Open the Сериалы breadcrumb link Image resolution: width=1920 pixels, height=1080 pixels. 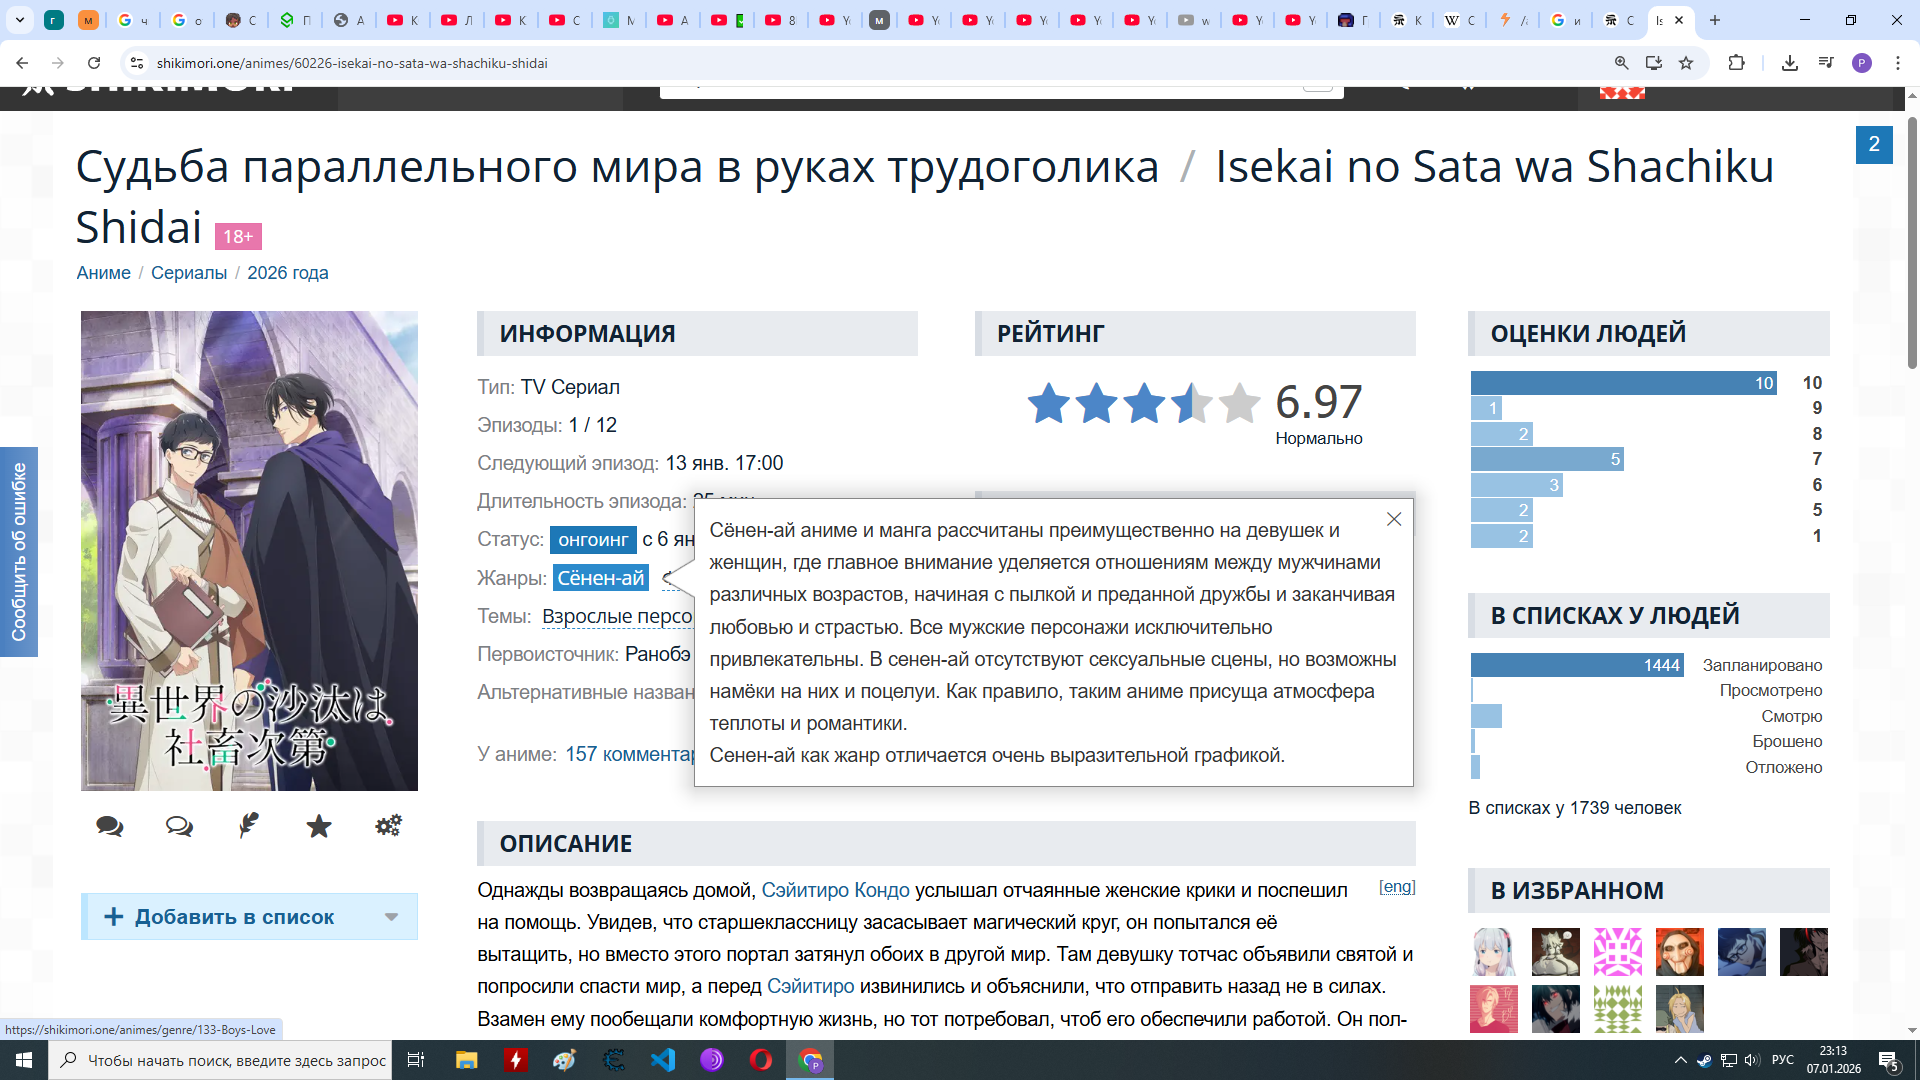tap(189, 273)
